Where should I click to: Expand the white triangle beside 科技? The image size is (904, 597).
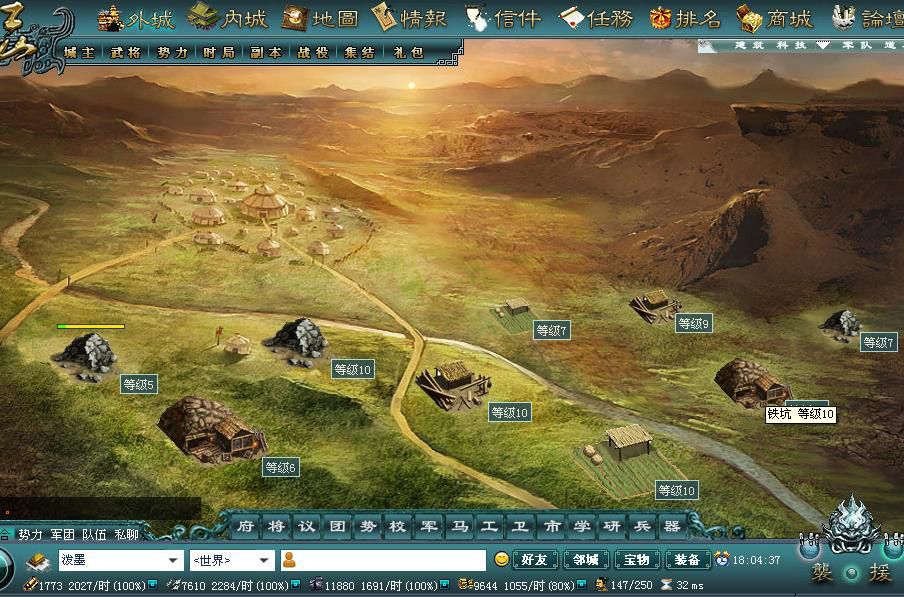tap(823, 45)
